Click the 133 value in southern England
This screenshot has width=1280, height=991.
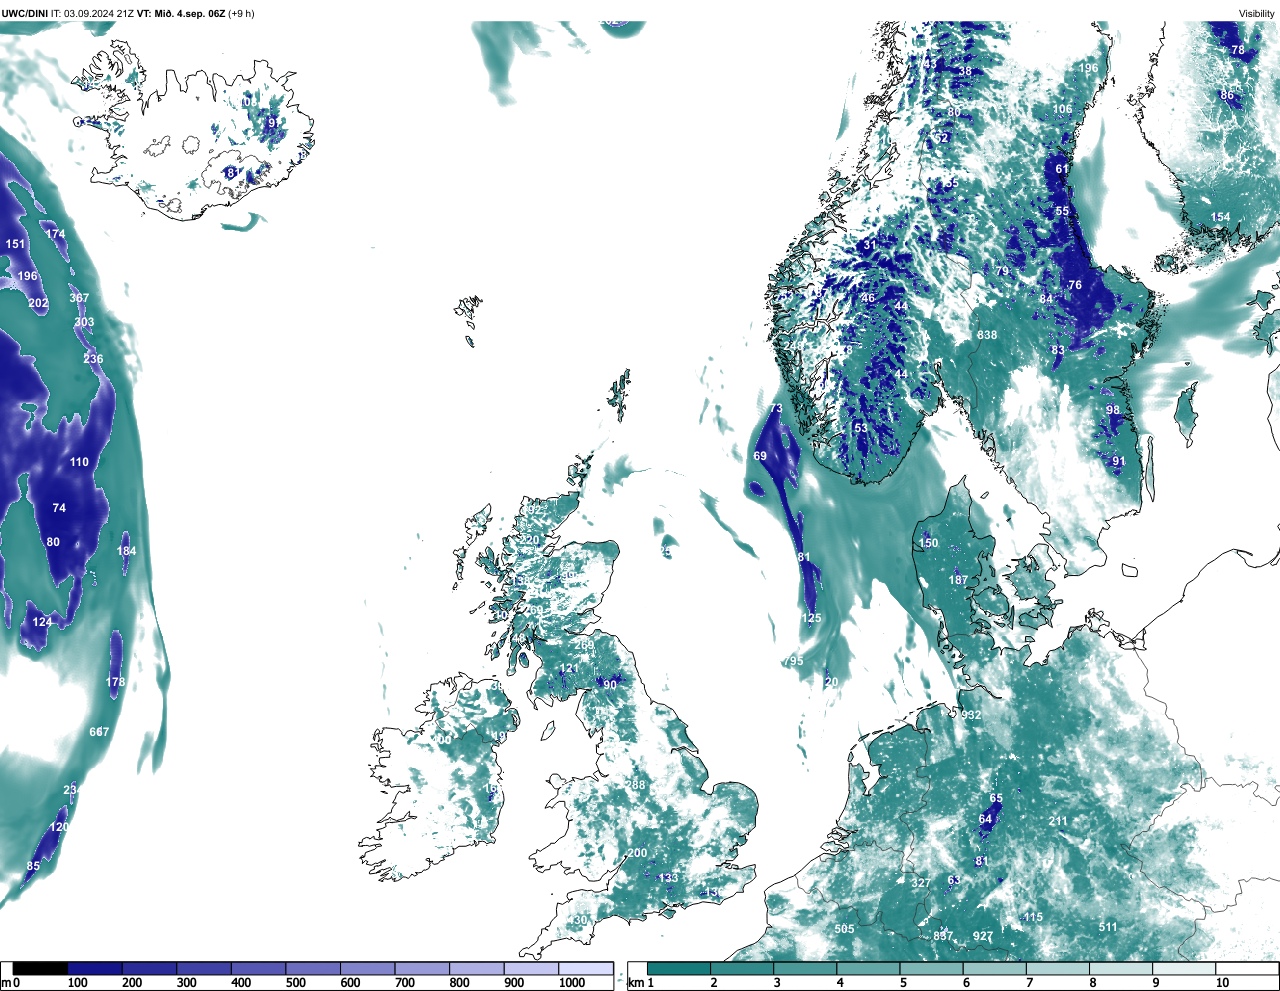(668, 877)
